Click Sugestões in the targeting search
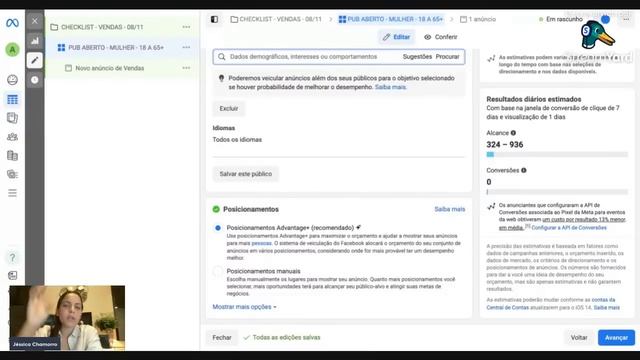 417,57
